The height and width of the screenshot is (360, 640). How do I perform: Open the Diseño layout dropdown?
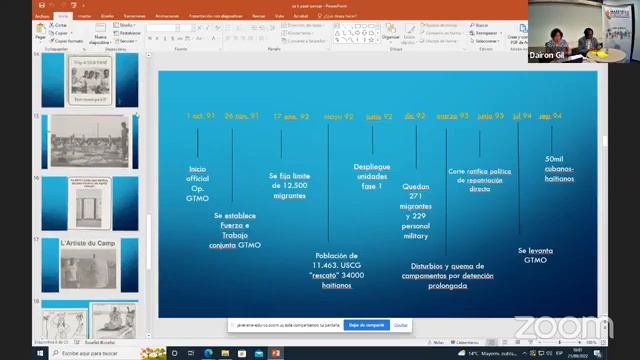[125, 25]
